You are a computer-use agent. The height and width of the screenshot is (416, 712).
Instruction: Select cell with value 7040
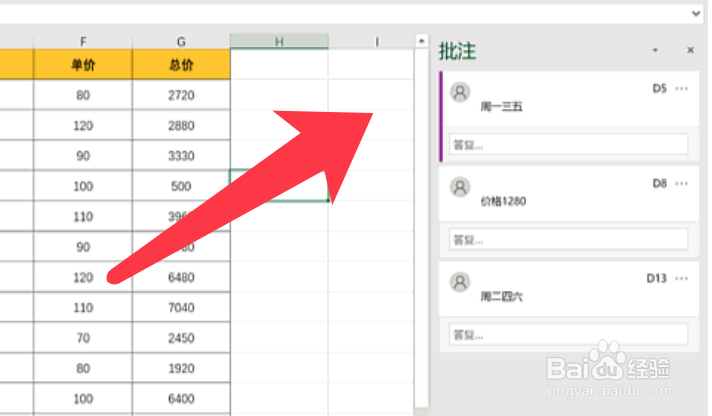181,307
